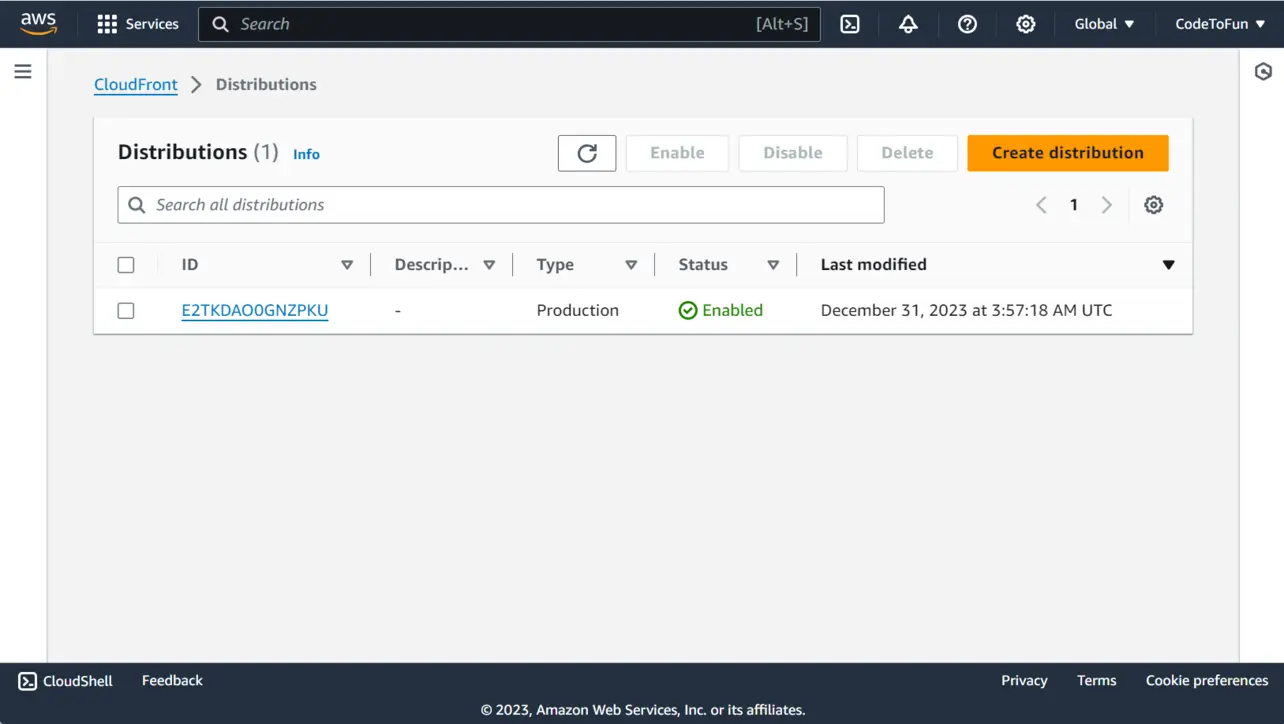
Task: Click the CloudFront breadcrumb link
Action: (x=136, y=85)
